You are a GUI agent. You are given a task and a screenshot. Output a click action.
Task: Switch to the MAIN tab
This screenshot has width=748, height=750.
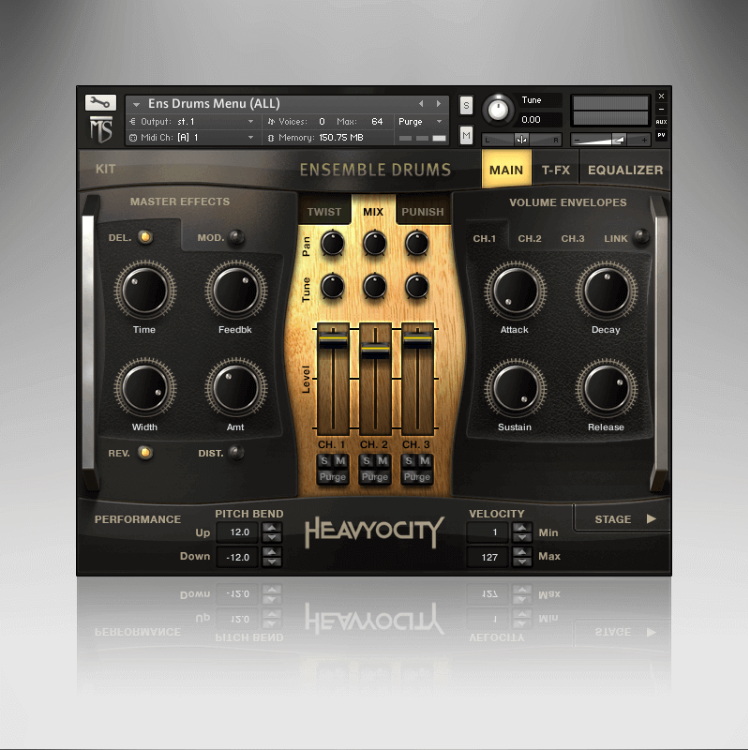pyautogui.click(x=506, y=170)
